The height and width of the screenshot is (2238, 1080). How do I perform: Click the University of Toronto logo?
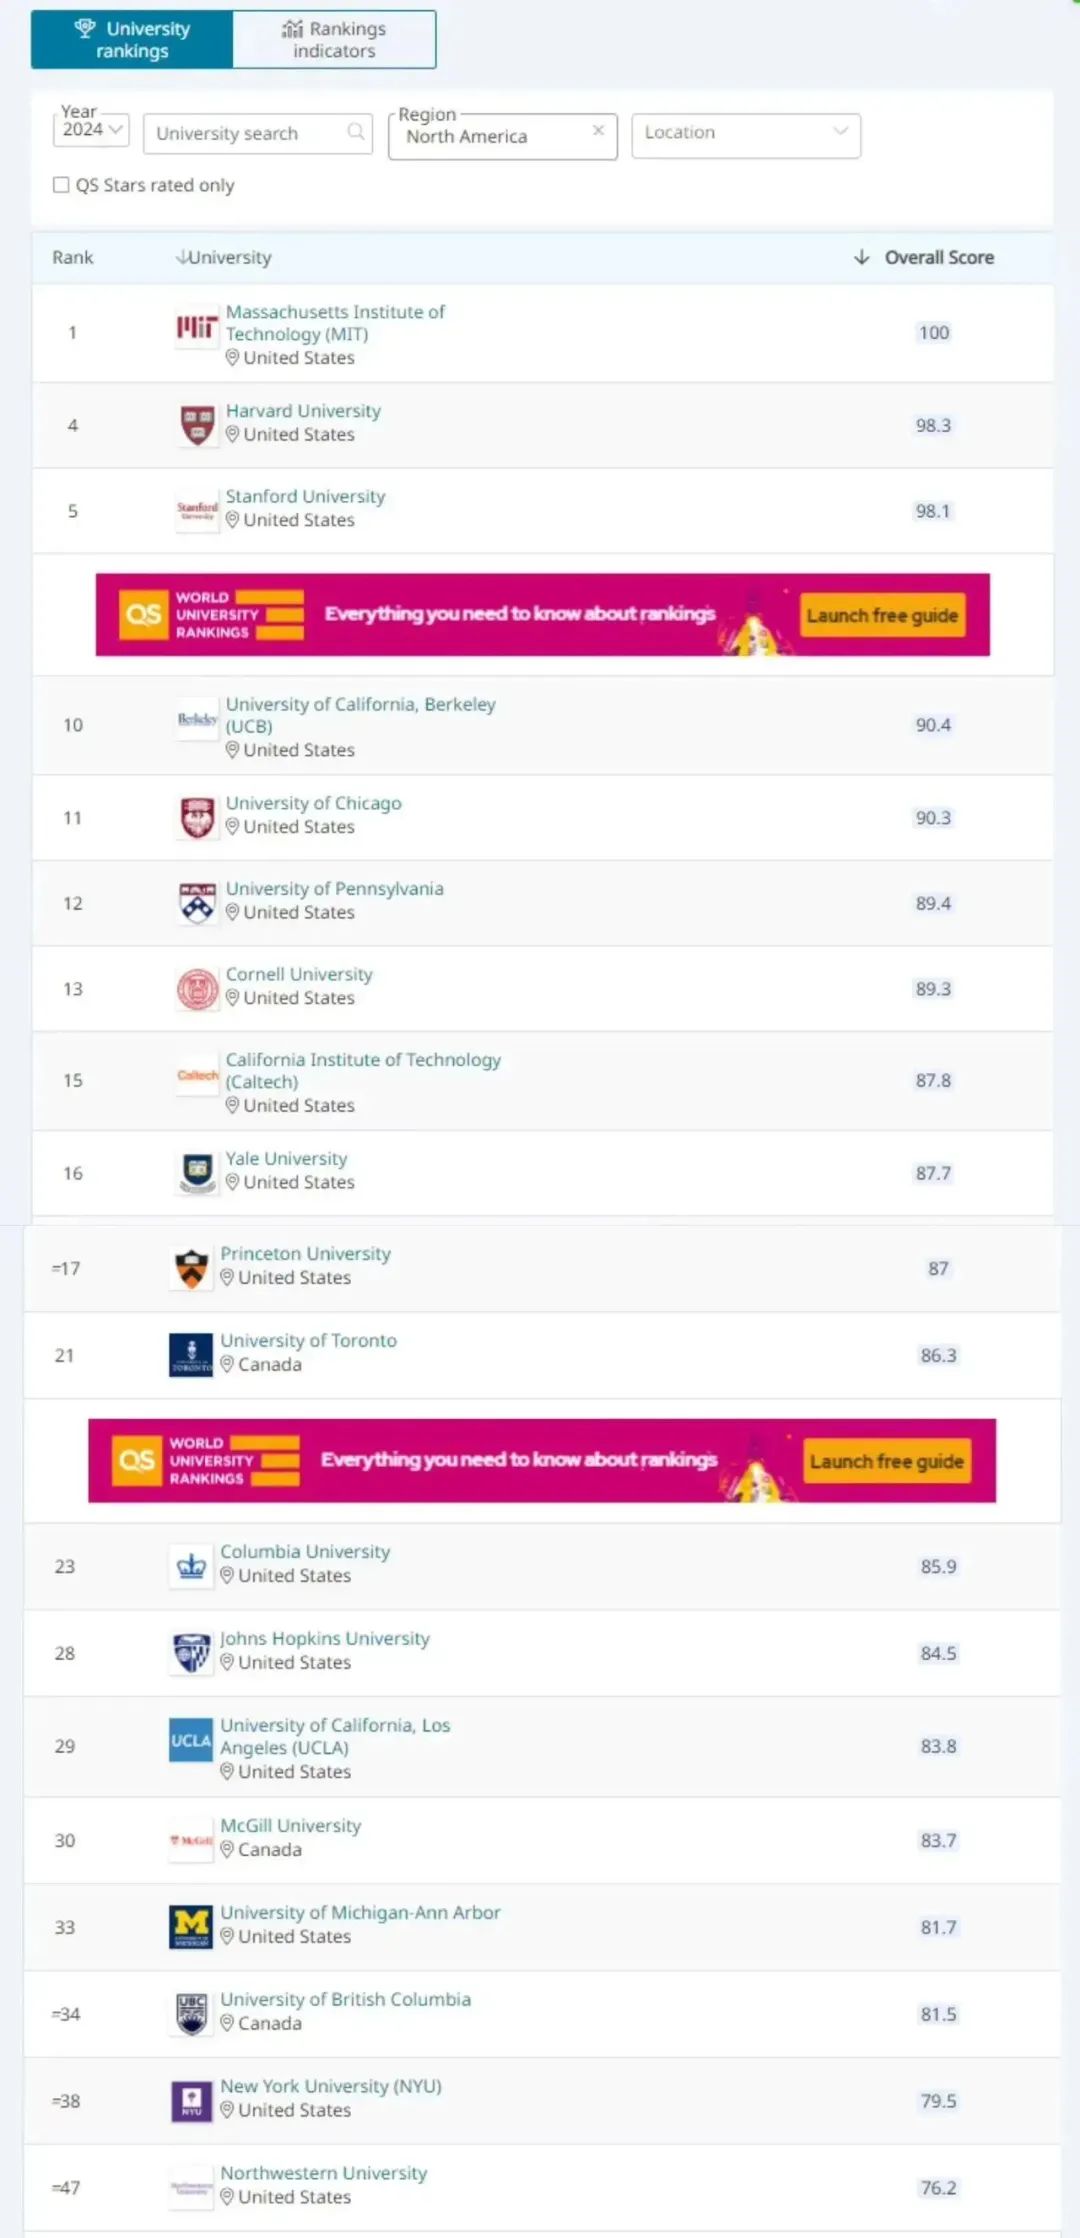pyautogui.click(x=191, y=1355)
